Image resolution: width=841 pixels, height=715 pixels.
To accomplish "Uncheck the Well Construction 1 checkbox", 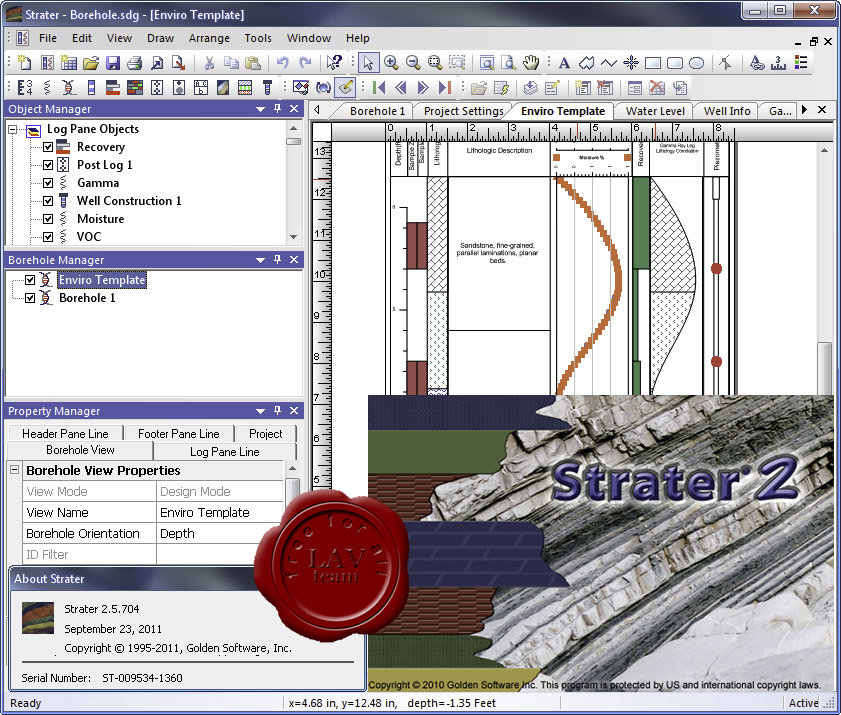I will click(x=48, y=201).
